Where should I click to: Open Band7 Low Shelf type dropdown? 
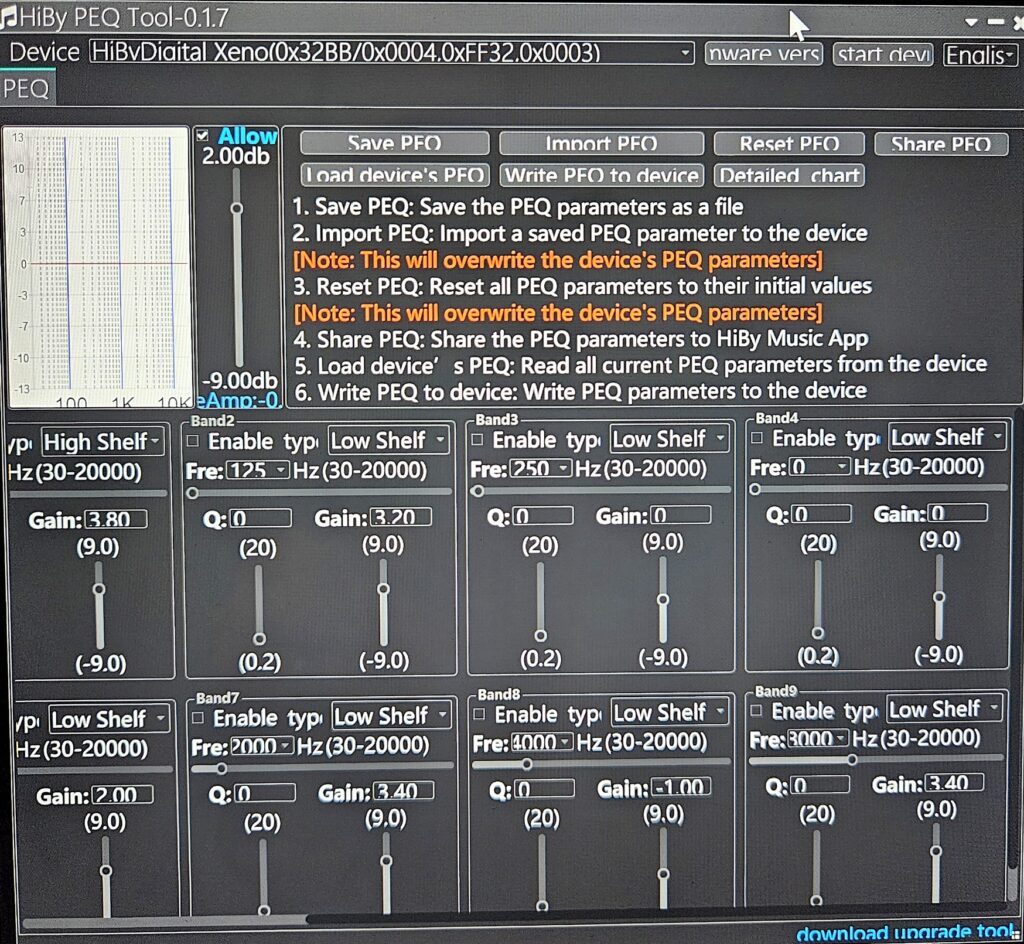coord(392,716)
